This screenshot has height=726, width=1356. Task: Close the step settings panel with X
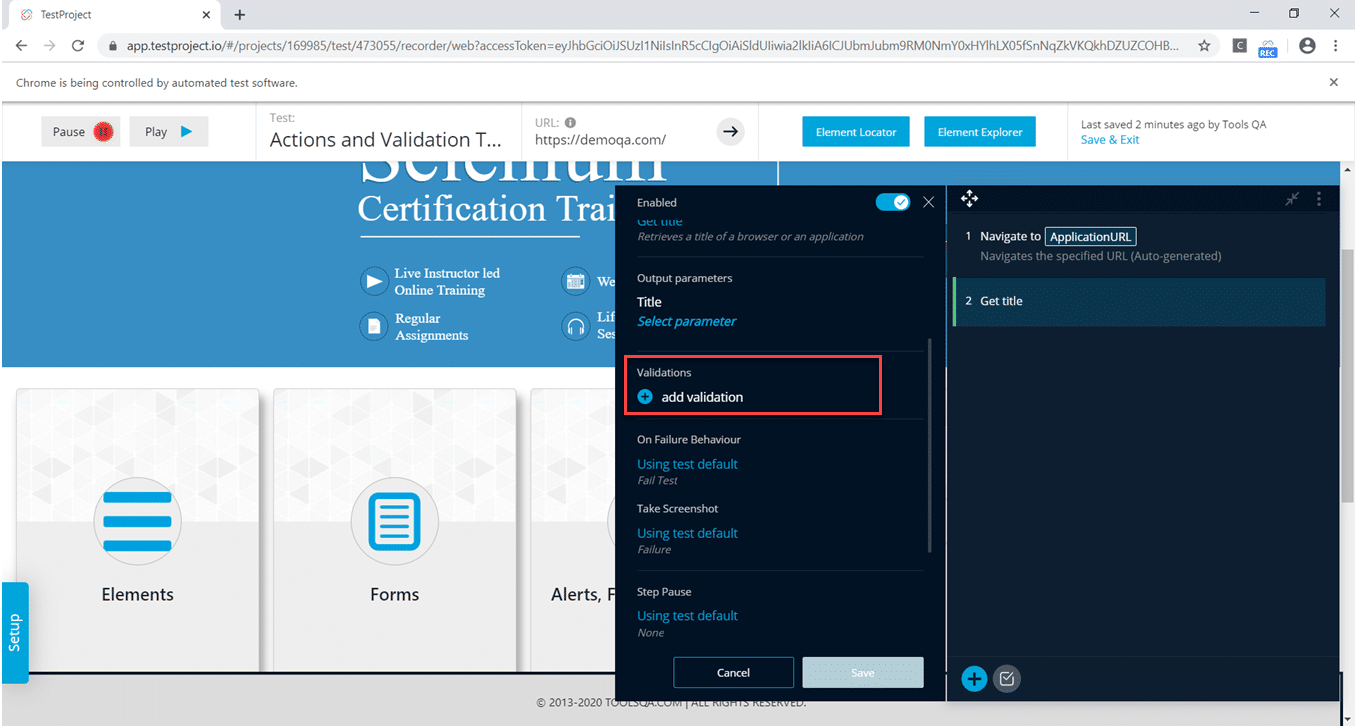928,202
